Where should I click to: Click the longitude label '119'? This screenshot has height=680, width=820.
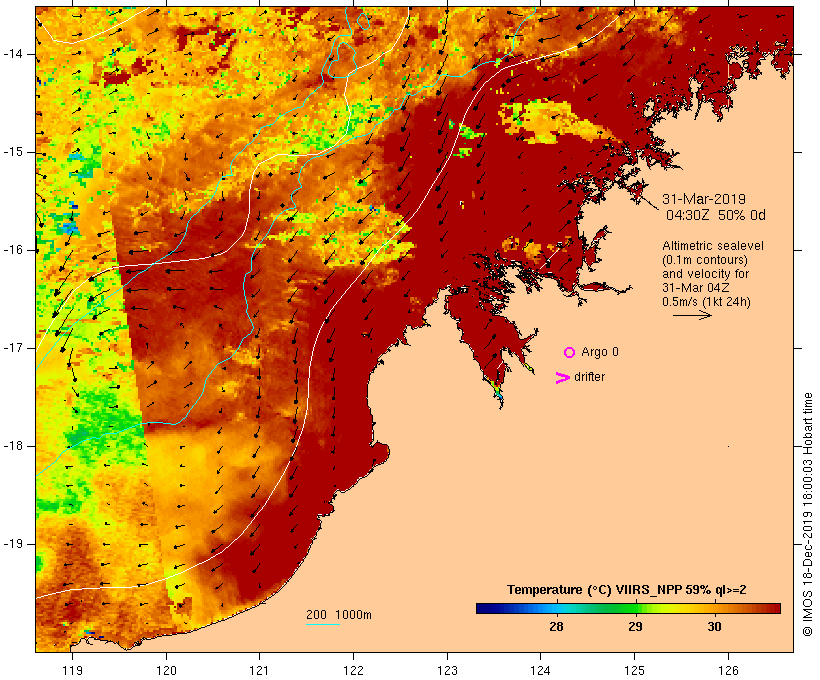click(x=72, y=670)
